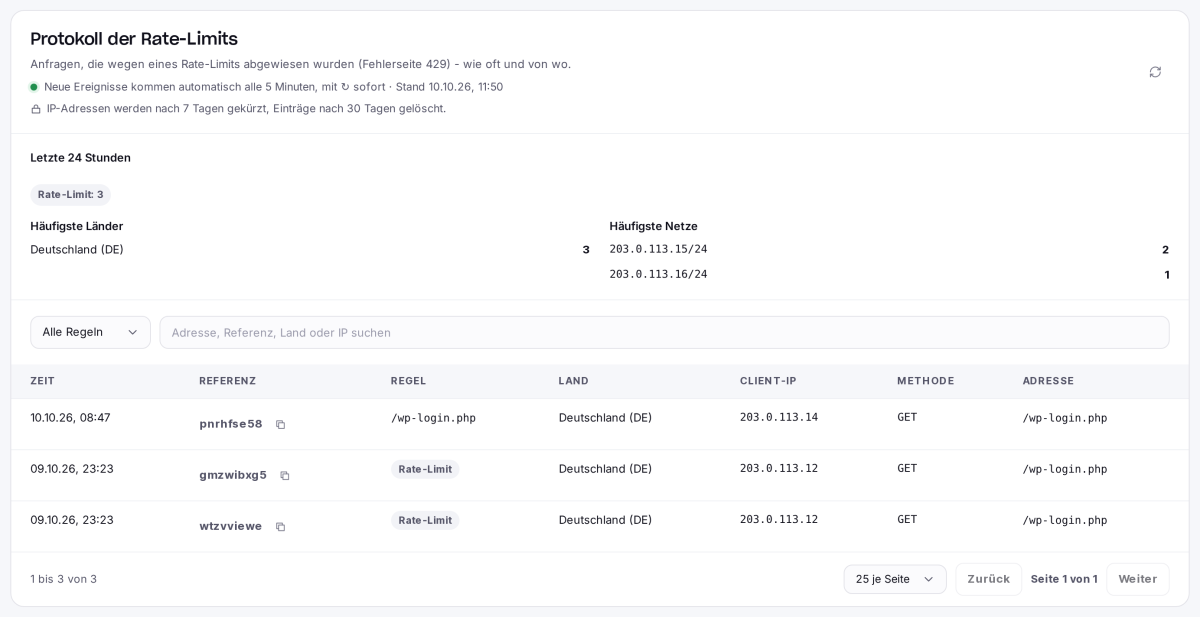The height and width of the screenshot is (617, 1200).
Task: Click the reference text gmzwibxg5
Action: 233,475
